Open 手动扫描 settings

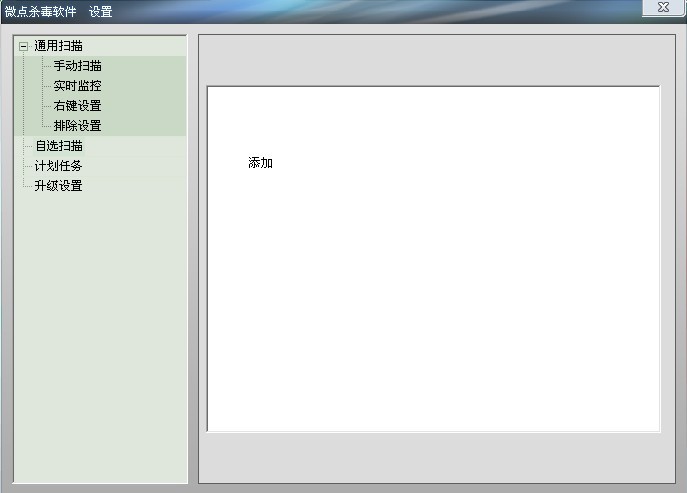(78, 66)
